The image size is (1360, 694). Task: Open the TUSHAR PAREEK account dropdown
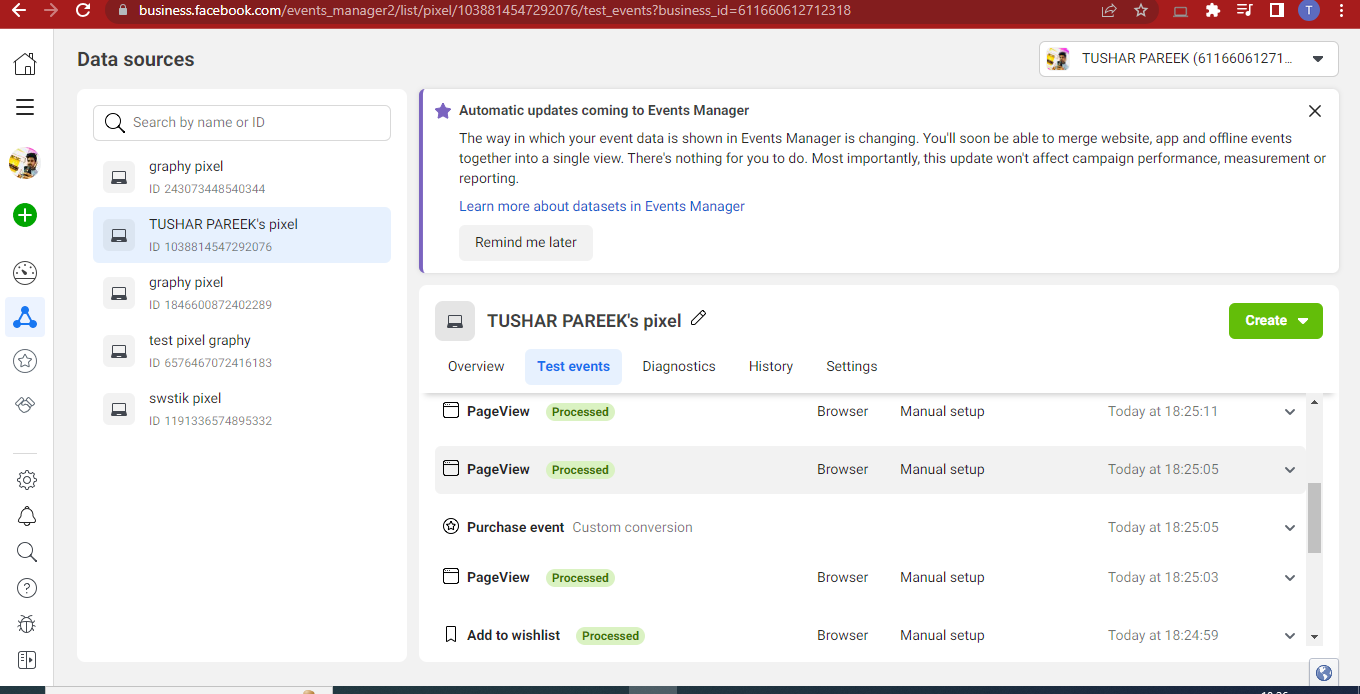point(1188,59)
